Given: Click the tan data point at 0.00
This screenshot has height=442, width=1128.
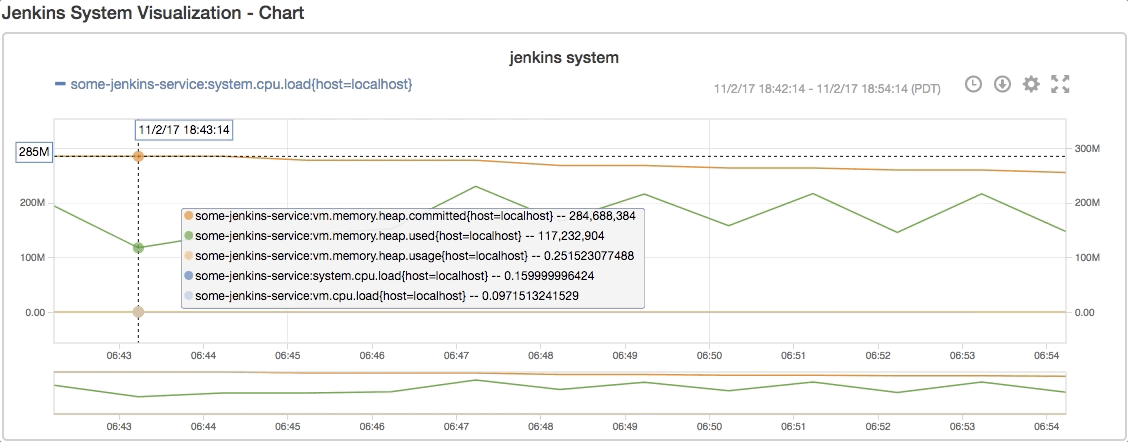Looking at the screenshot, I should pyautogui.click(x=138, y=312).
